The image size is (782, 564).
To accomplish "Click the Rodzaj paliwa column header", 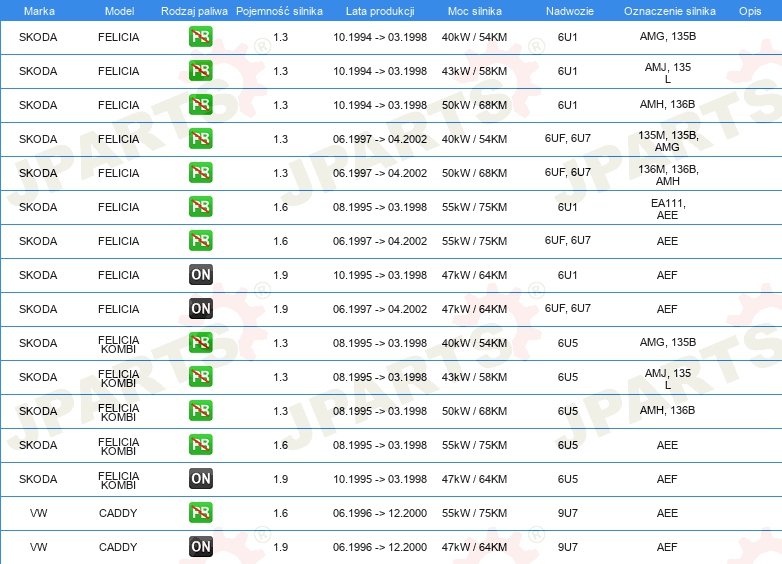I will point(194,11).
